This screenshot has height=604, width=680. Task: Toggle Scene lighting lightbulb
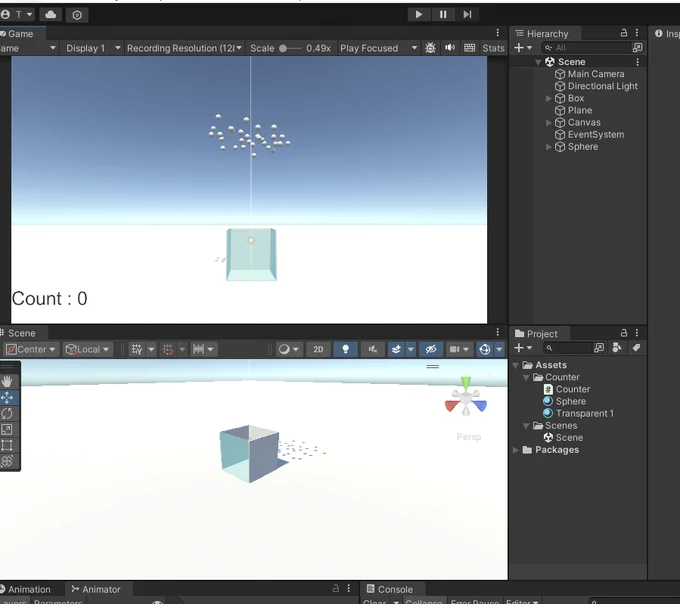point(346,349)
